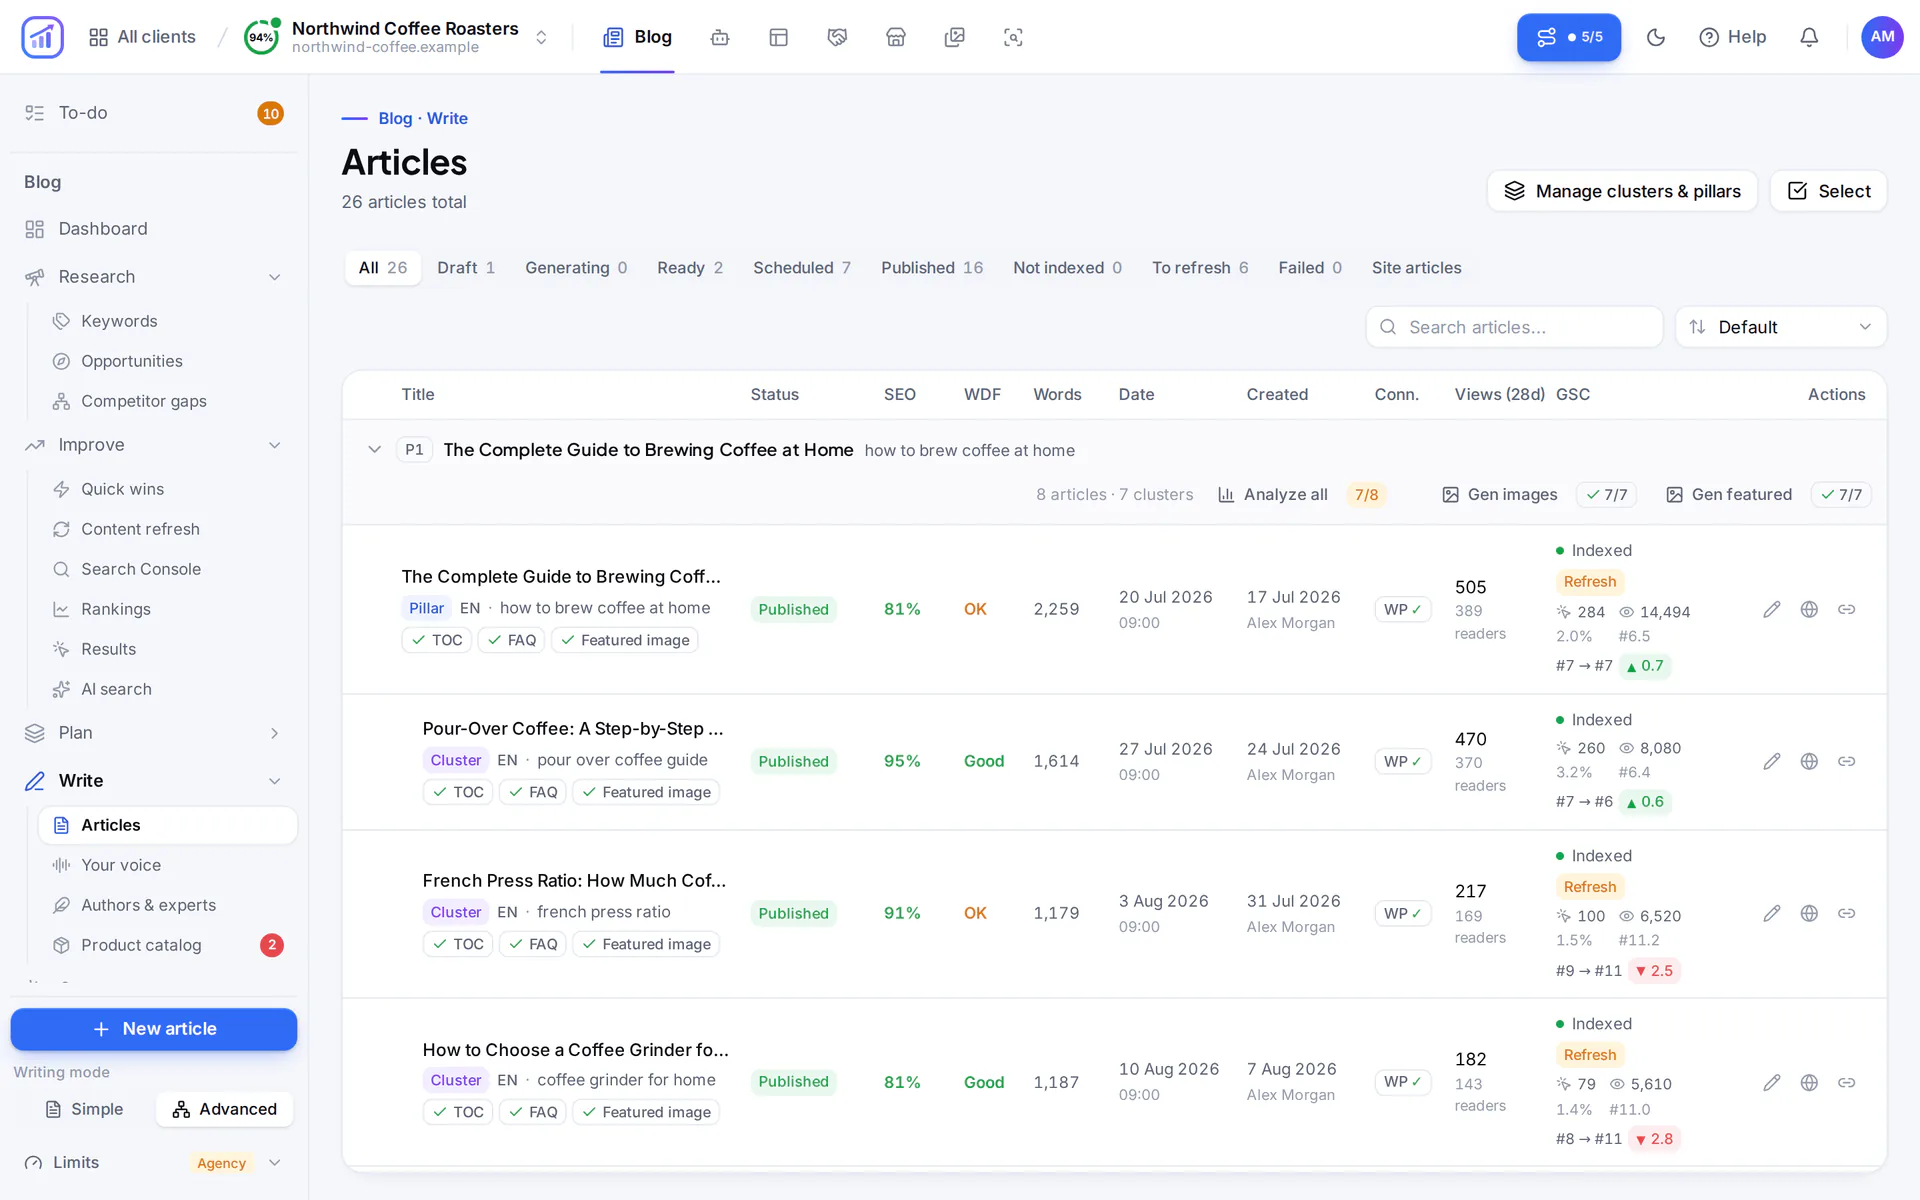This screenshot has height=1200, width=1920.
Task: Open Manage clusters & pillars
Action: (1622, 191)
